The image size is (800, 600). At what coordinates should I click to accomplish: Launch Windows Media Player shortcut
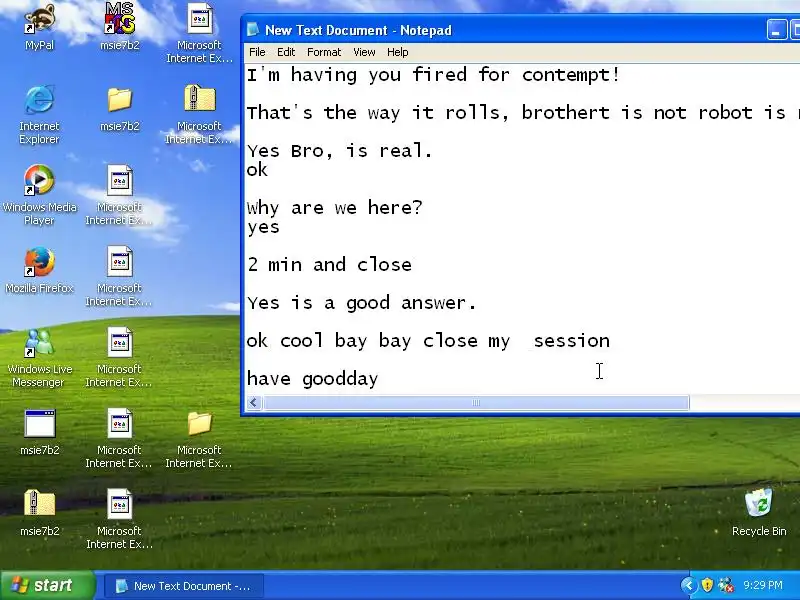pyautogui.click(x=39, y=195)
